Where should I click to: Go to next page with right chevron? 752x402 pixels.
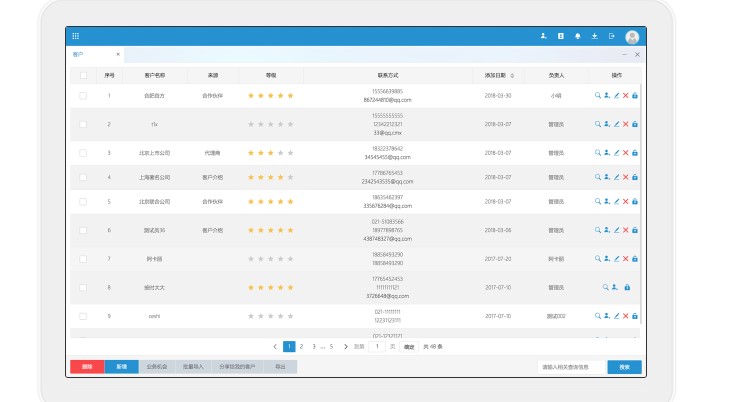tap(346, 346)
